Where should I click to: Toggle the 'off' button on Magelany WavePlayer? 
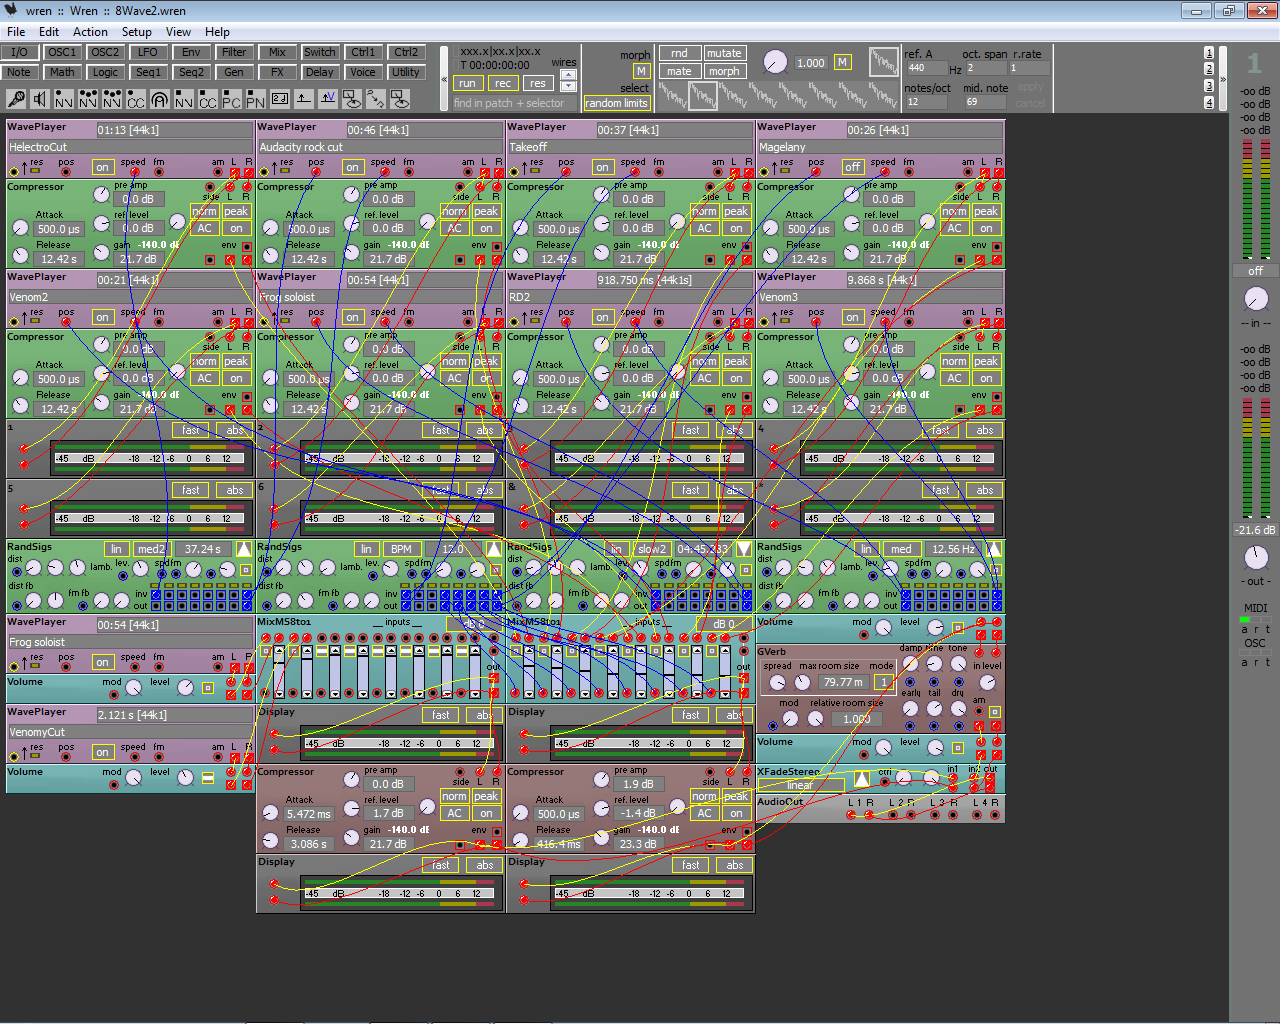[852, 167]
